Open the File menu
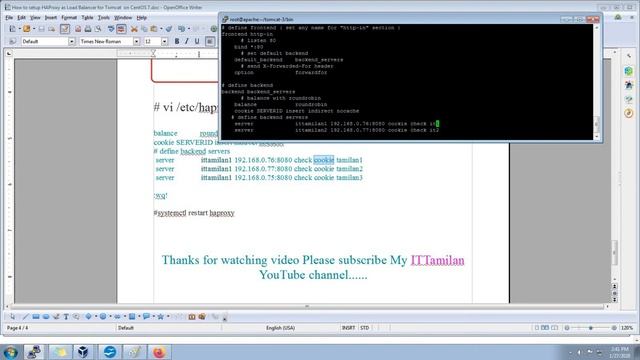640x360 pixels. (x=9, y=18)
